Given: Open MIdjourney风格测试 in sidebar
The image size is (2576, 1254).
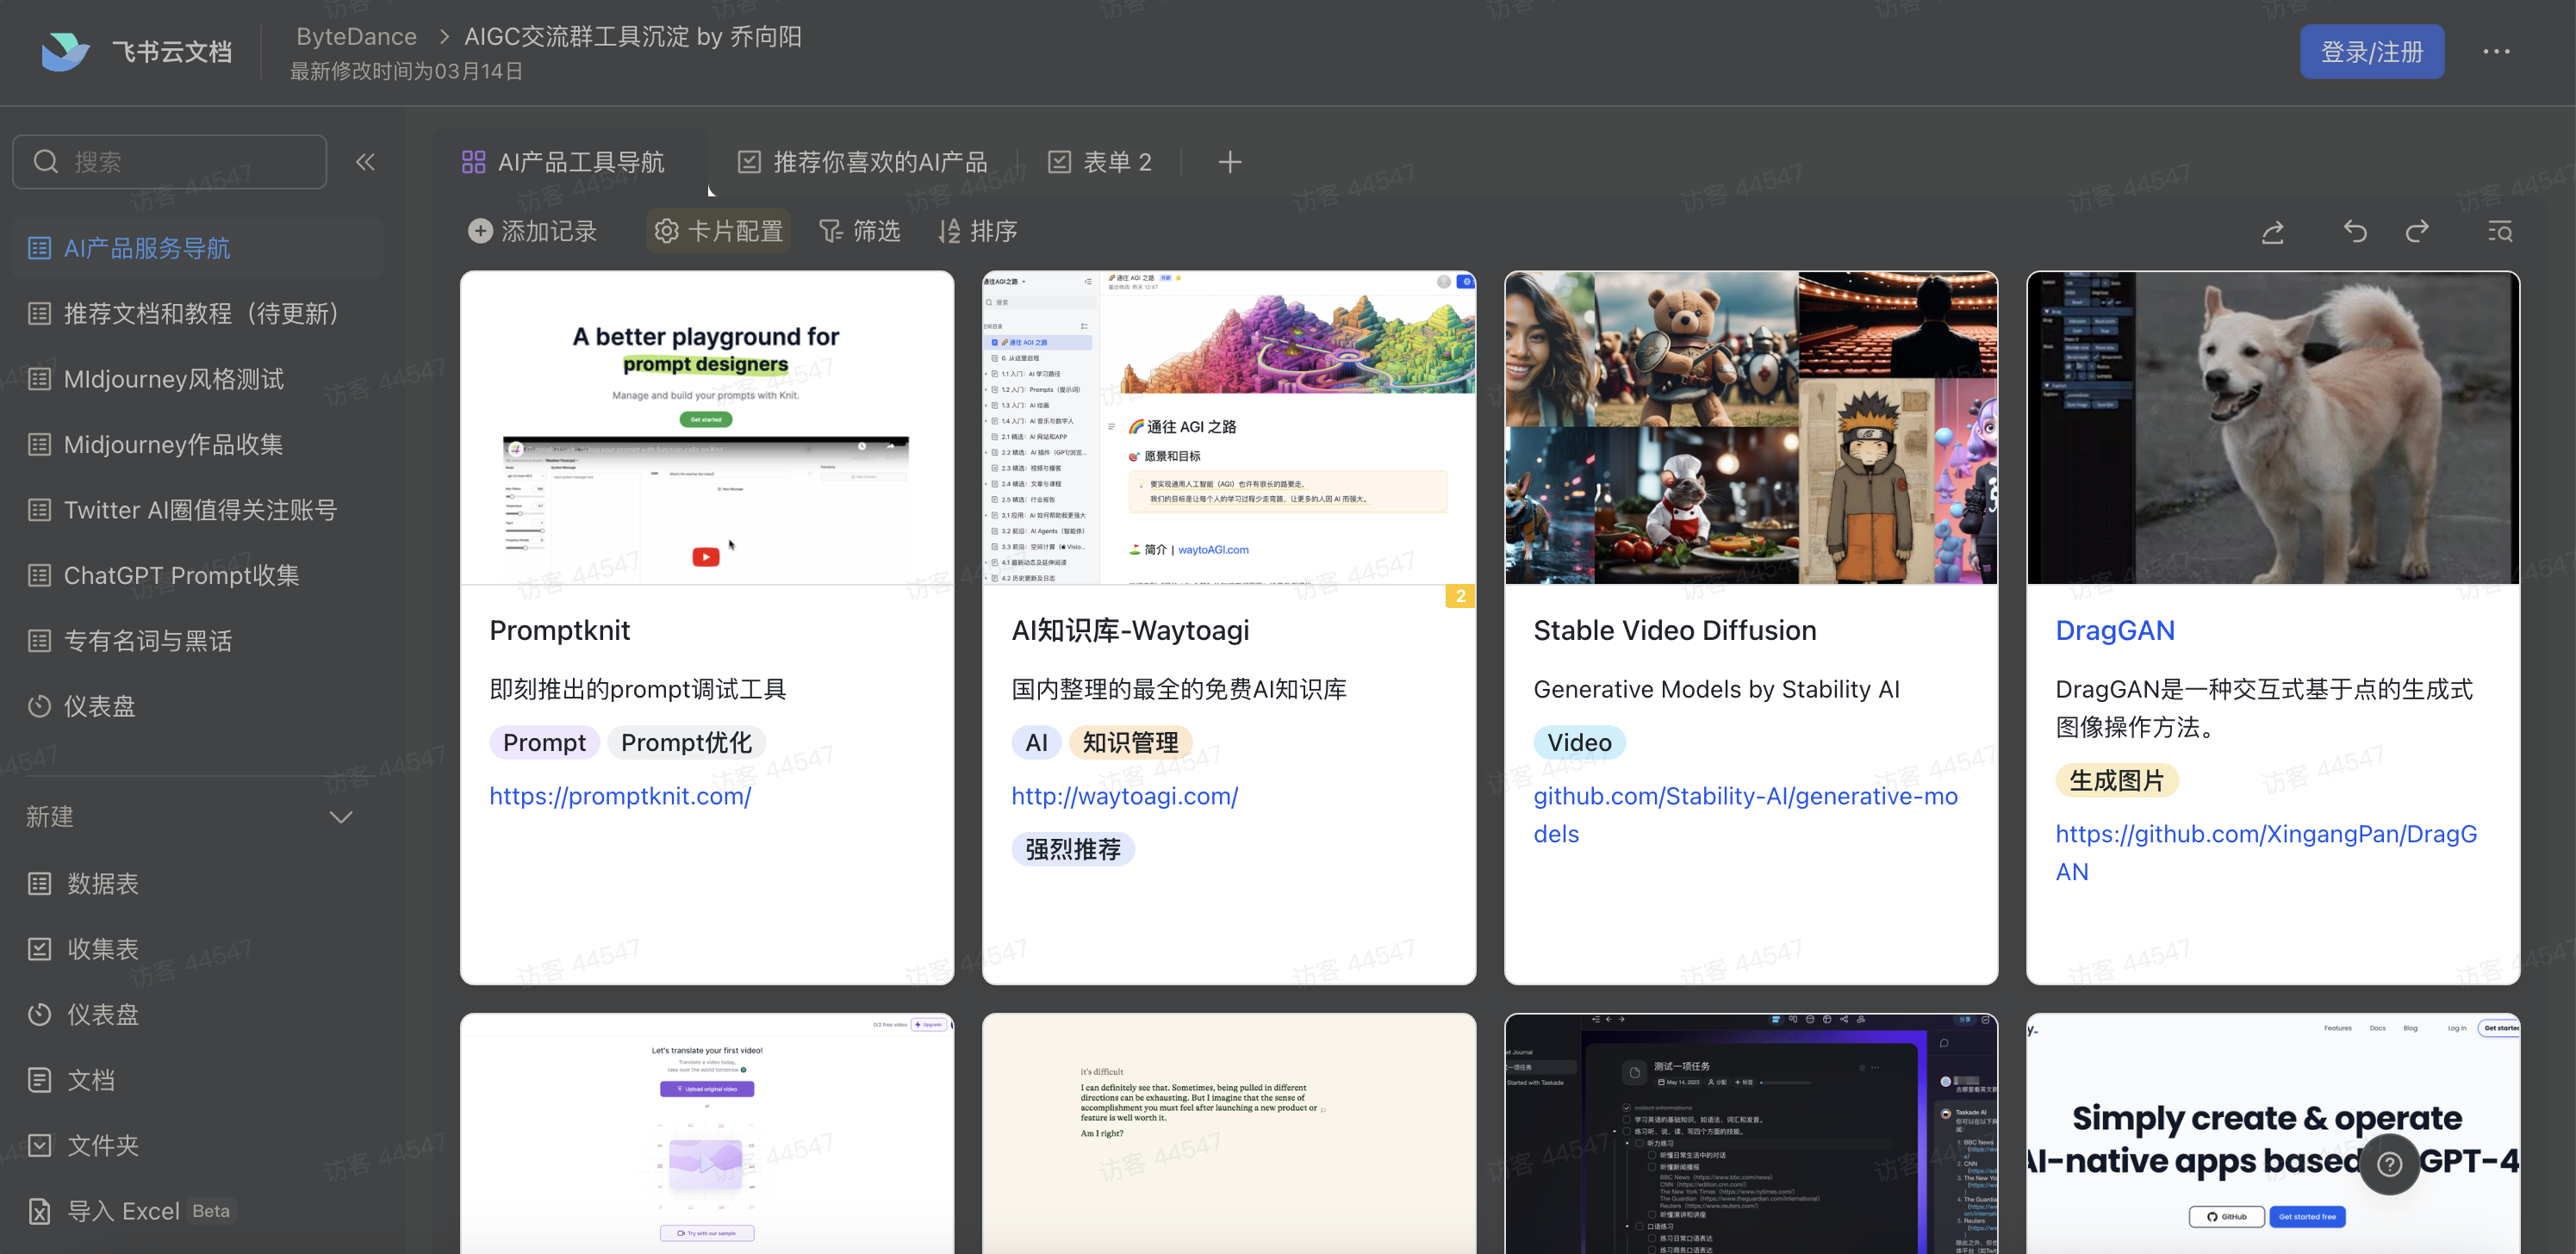Looking at the screenshot, I should (x=198, y=379).
